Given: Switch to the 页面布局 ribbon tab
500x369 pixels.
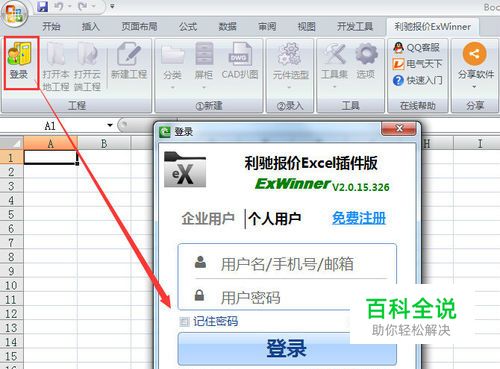Looking at the screenshot, I should 139,27.
